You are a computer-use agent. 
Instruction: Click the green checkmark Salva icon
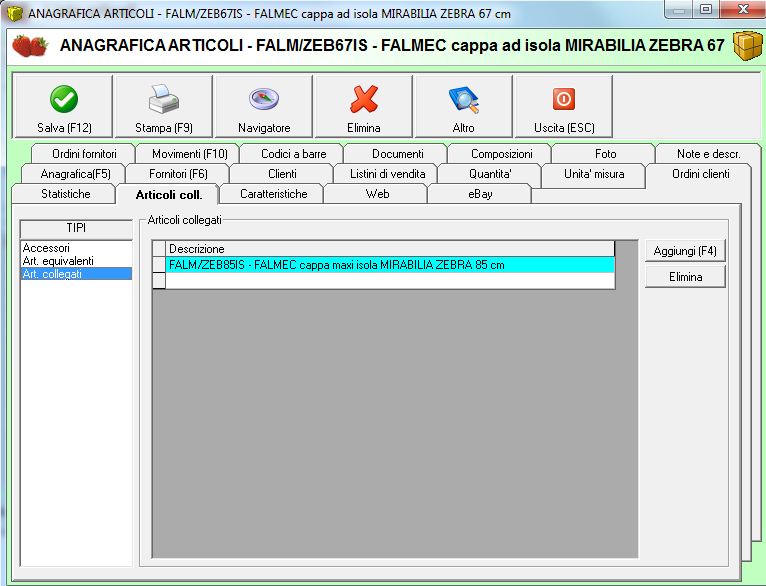coord(64,99)
